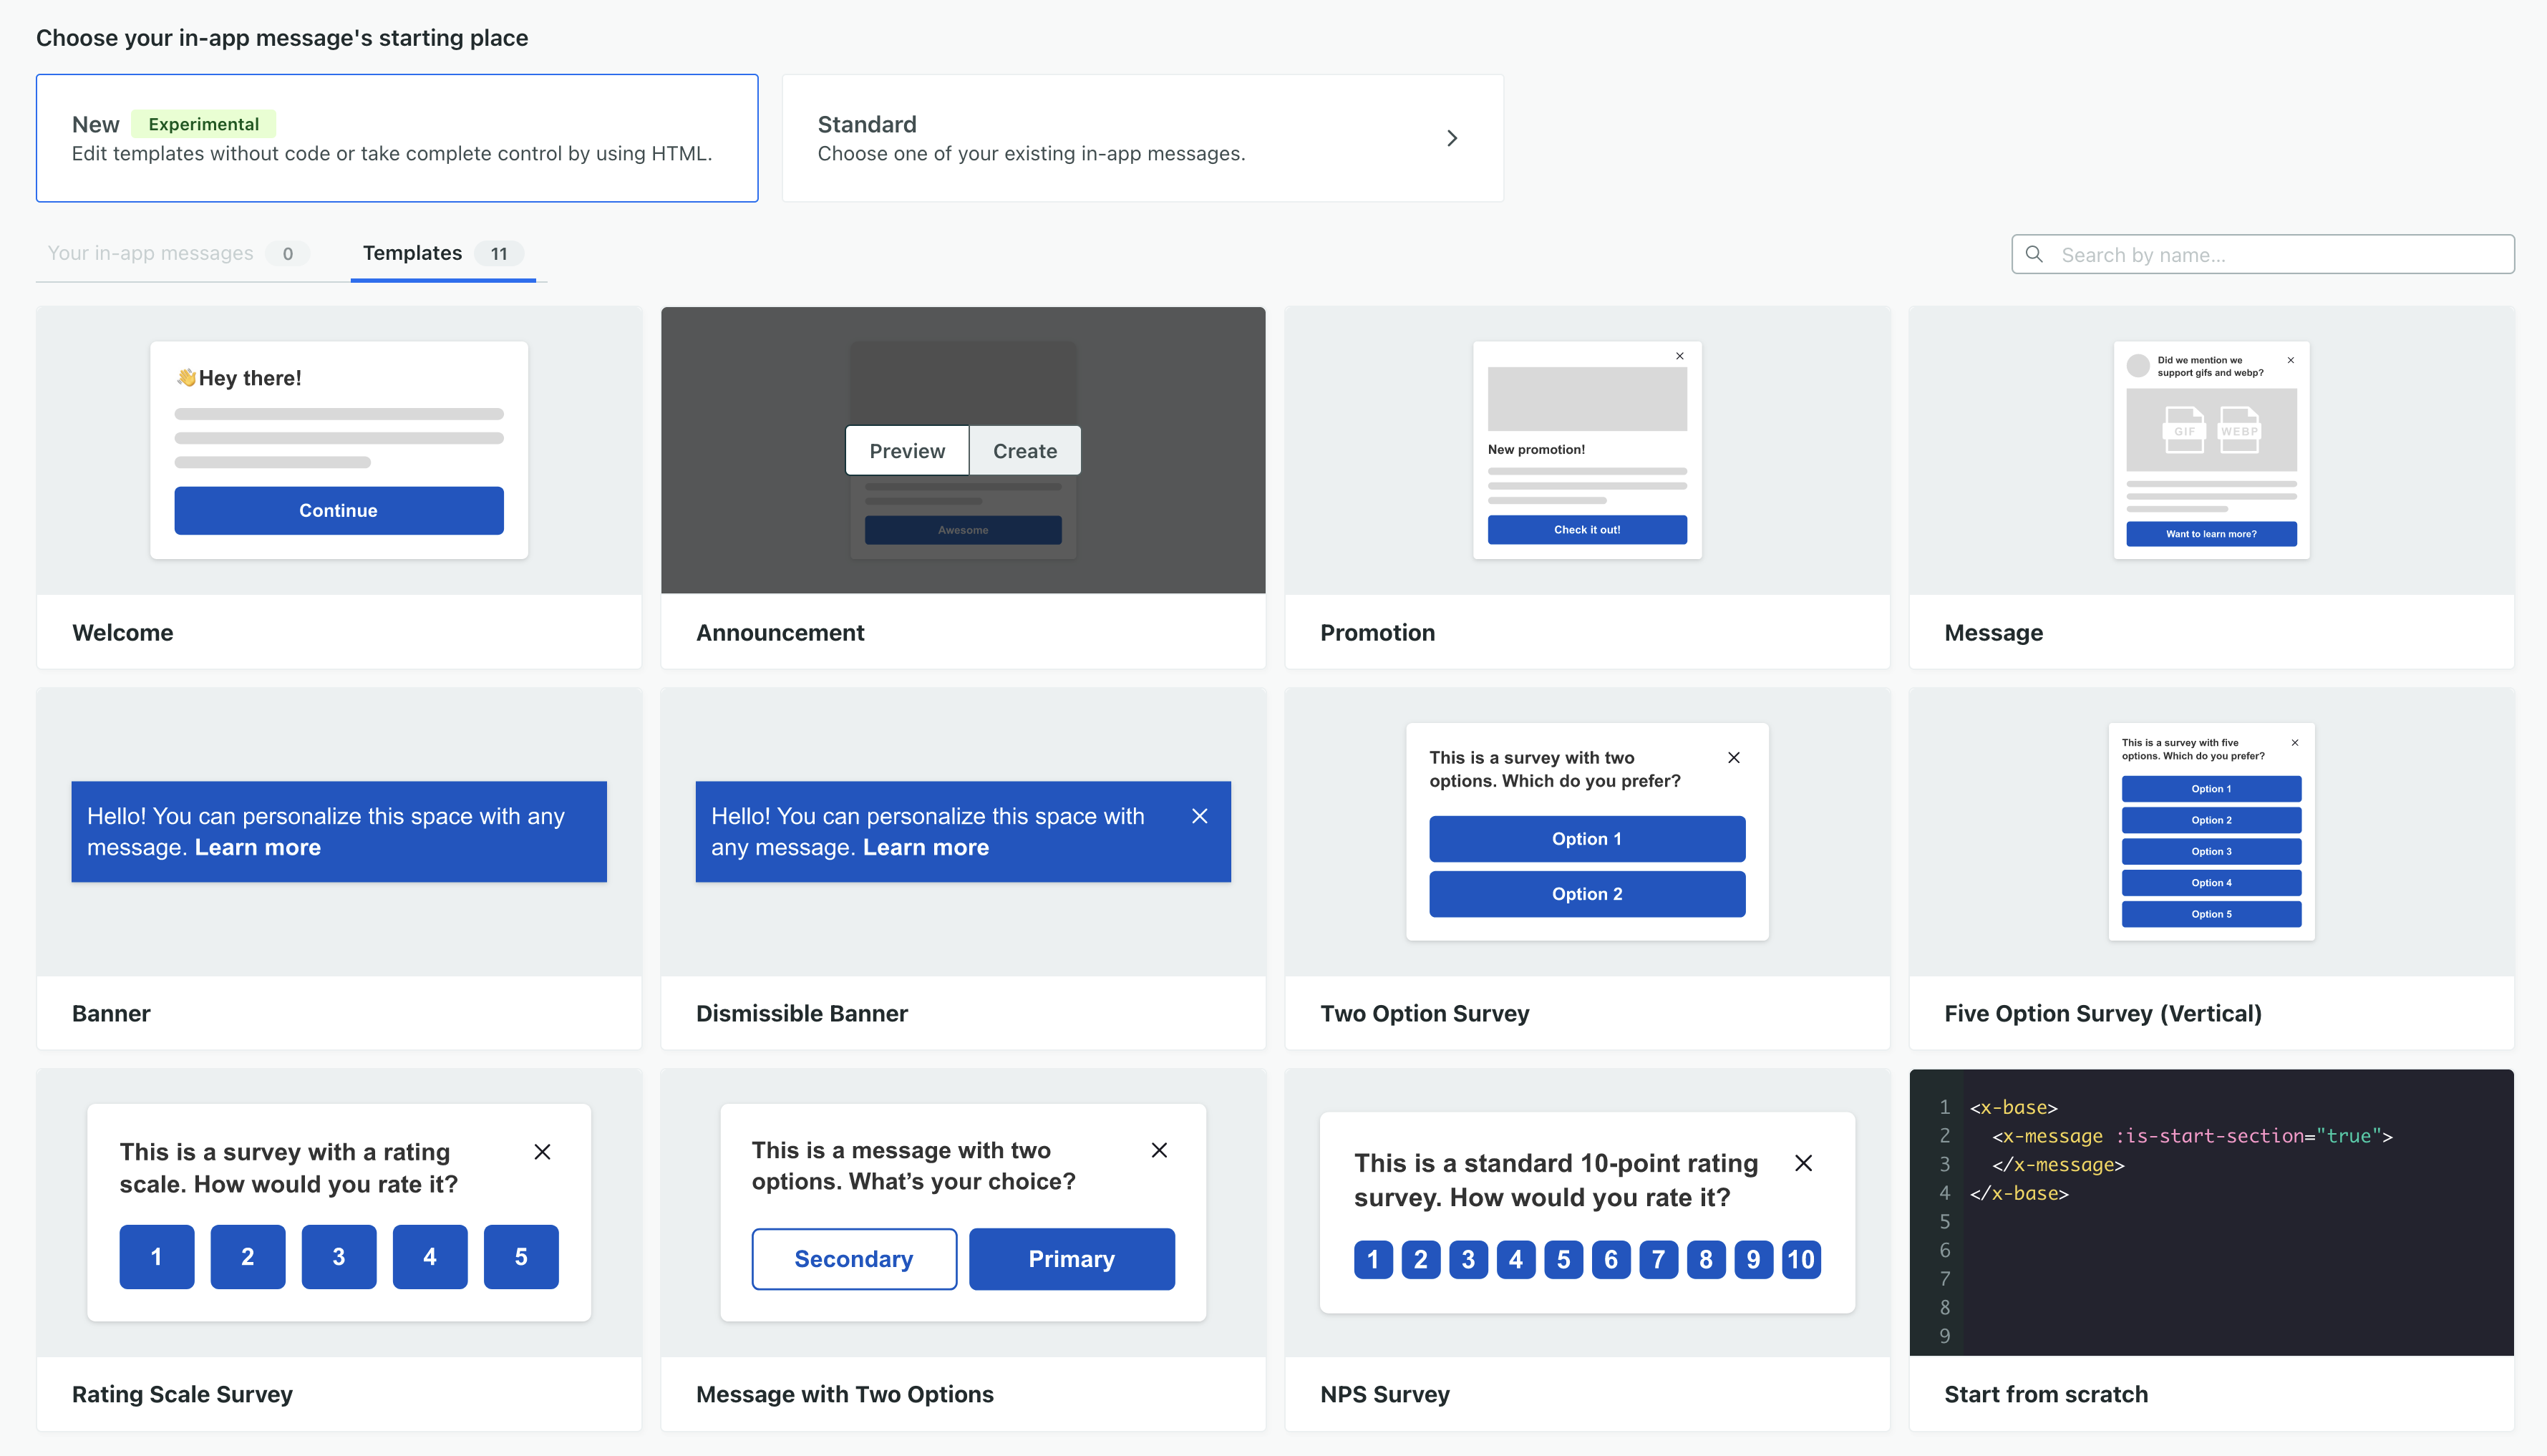Click Want to learn more? in the Message template
This screenshot has height=1456, width=2547.
(x=2211, y=534)
